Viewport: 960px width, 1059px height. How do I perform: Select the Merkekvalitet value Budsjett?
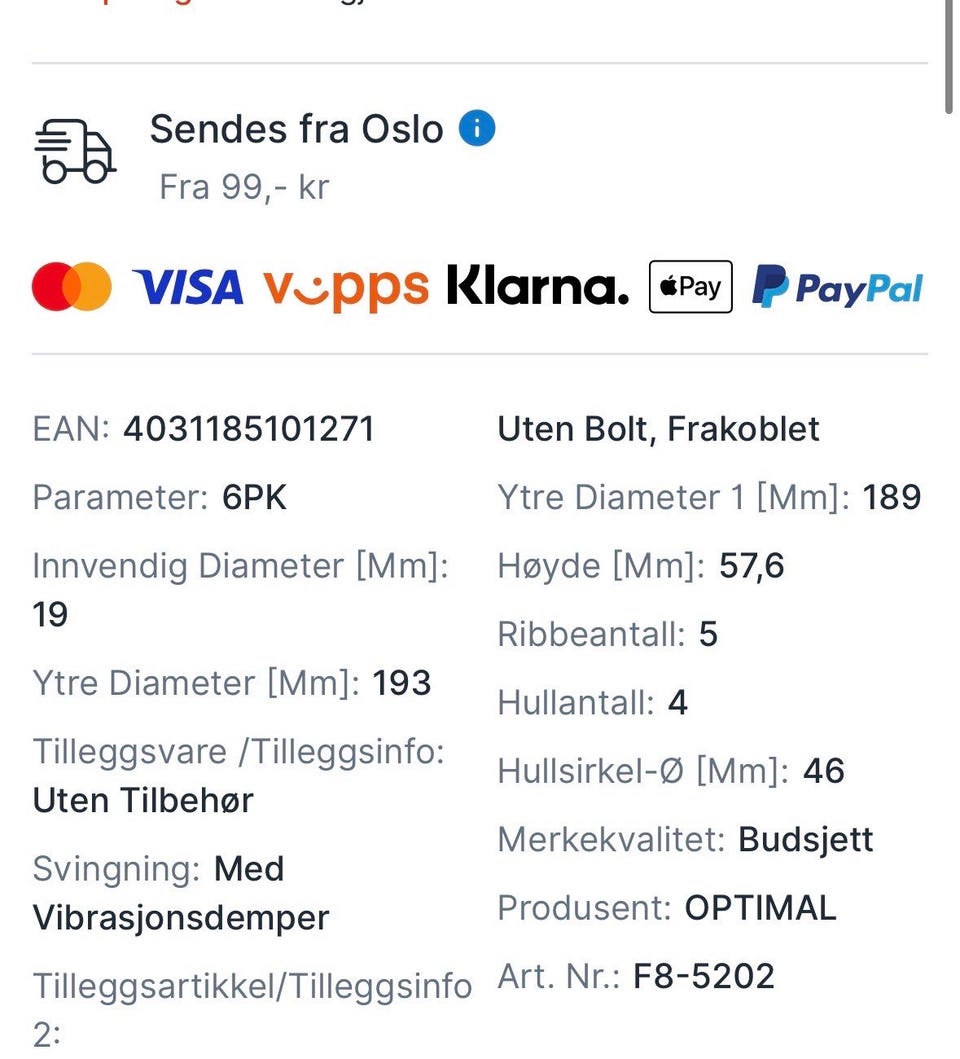[805, 840]
